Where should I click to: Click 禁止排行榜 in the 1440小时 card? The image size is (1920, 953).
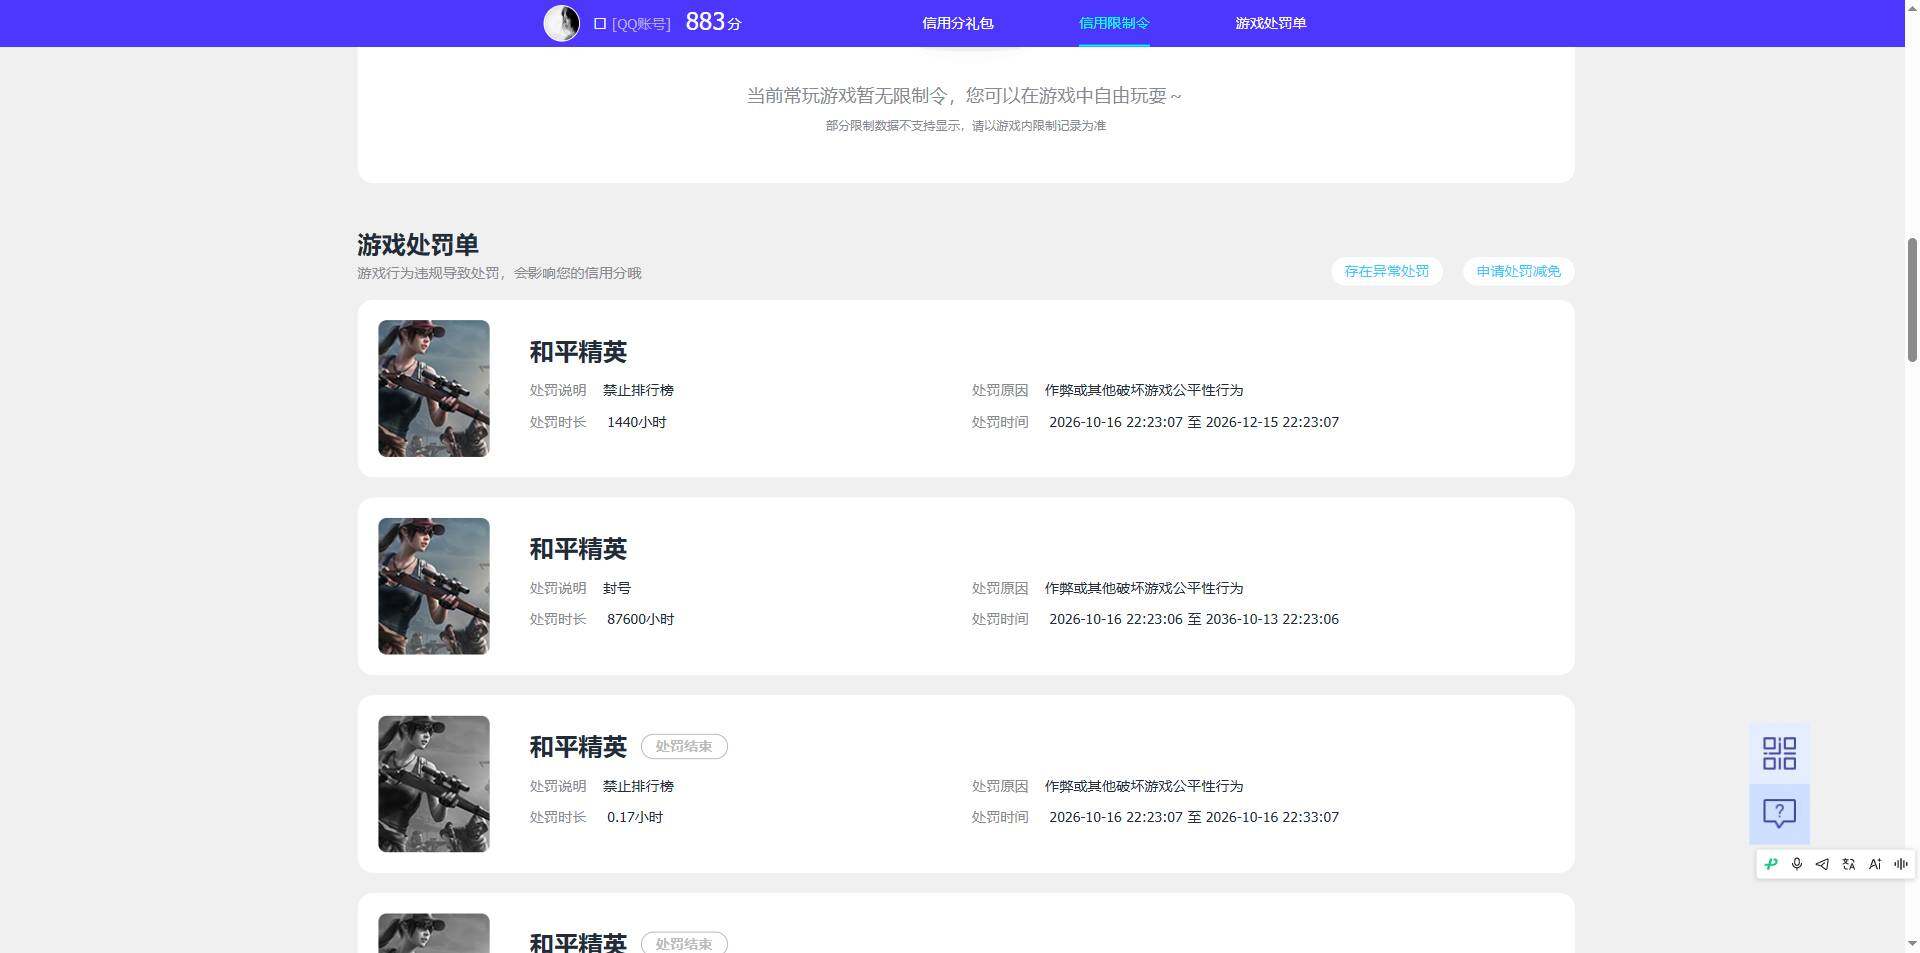638,390
